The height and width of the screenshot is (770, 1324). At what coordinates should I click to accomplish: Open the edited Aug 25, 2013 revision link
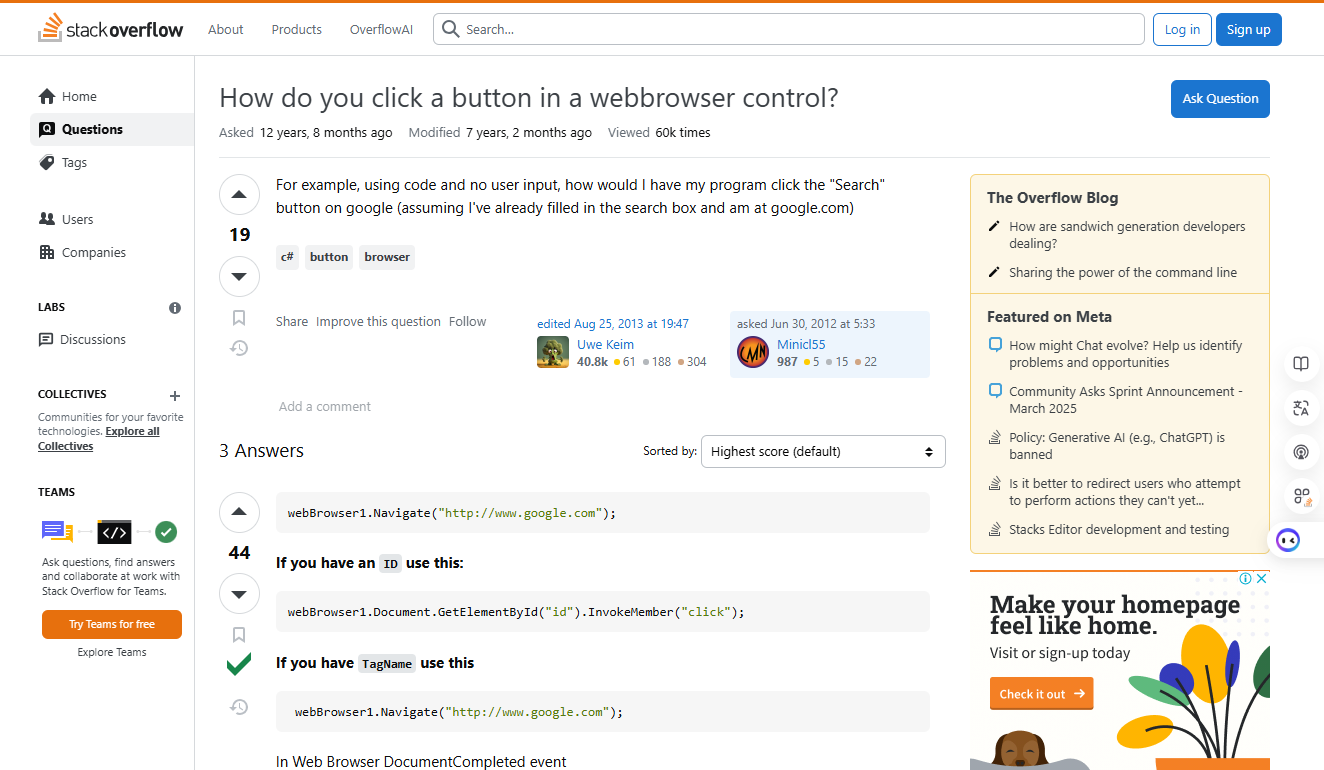[x=613, y=324]
